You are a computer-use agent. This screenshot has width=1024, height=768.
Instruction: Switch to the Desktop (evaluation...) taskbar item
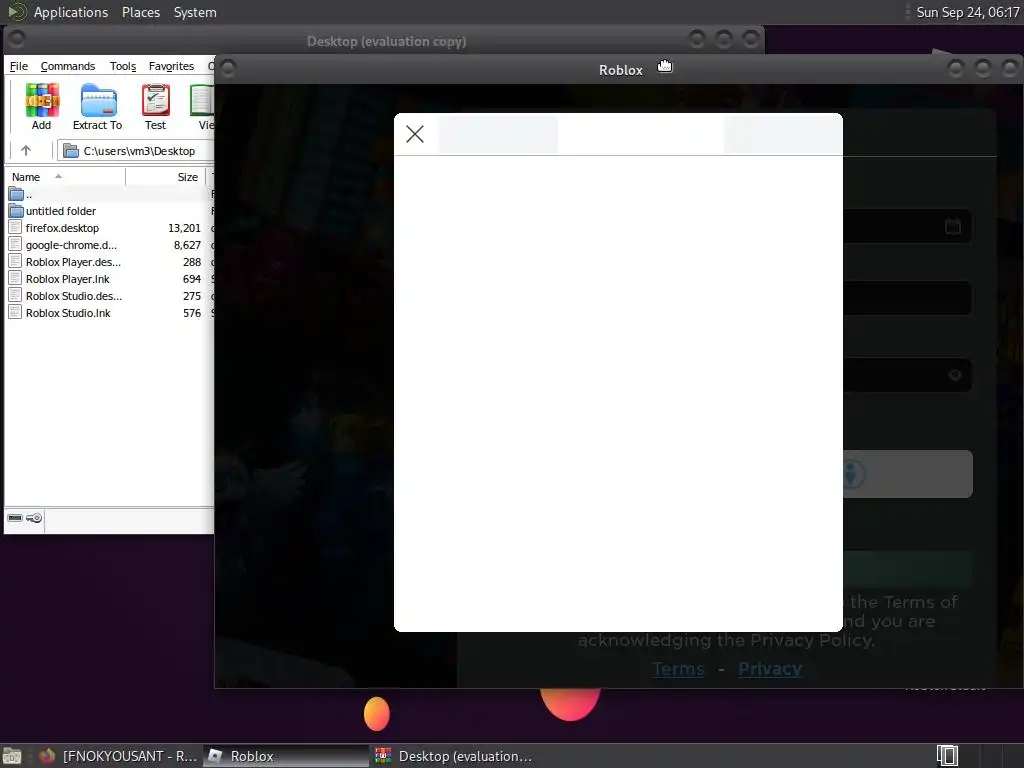[x=455, y=756]
